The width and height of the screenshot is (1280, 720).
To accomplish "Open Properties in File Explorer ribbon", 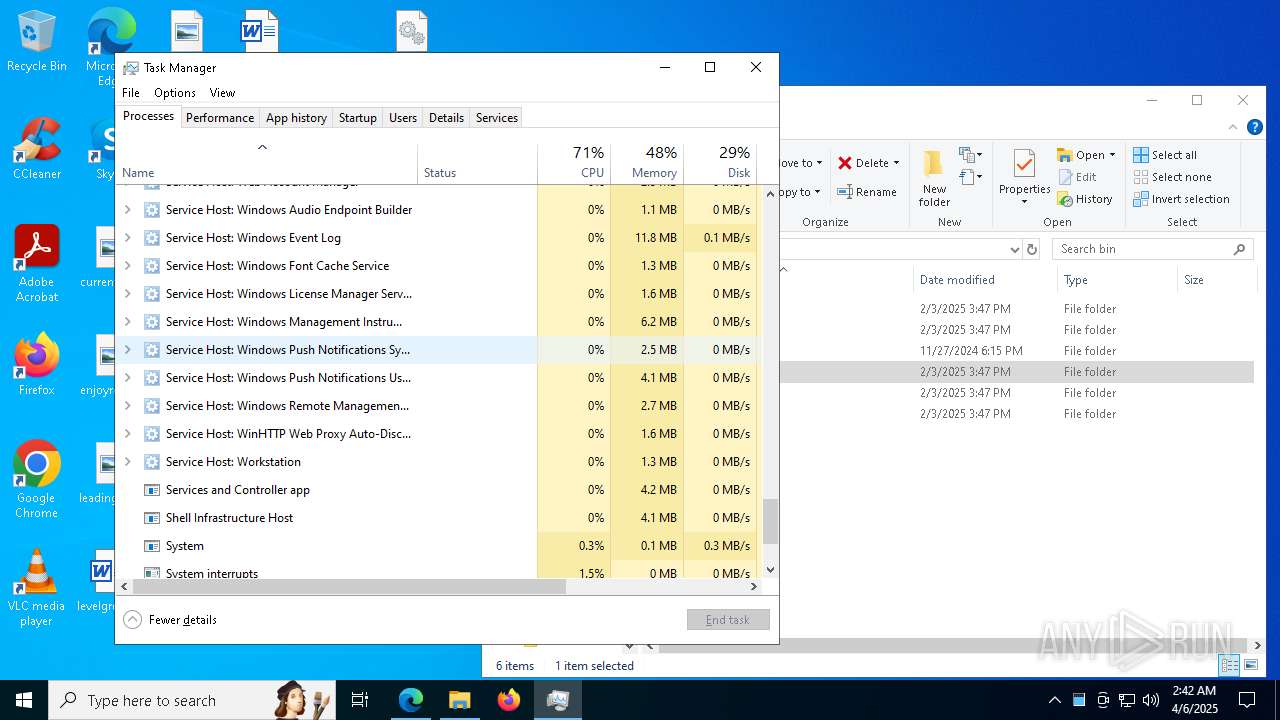I will pyautogui.click(x=1024, y=179).
